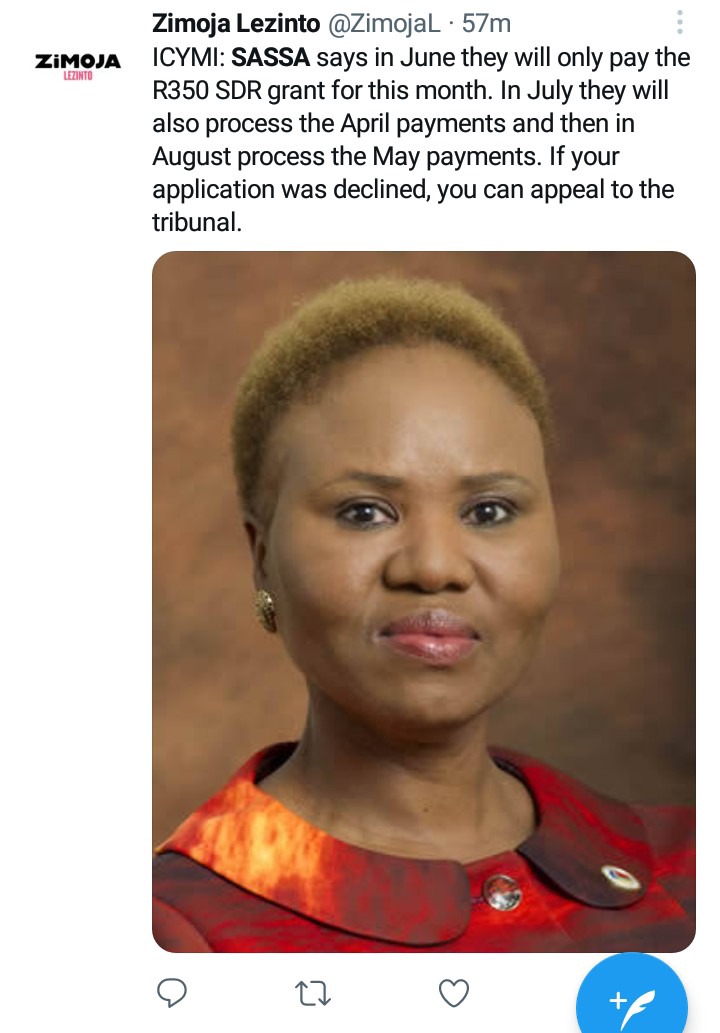View the attached portrait photo fullscreen
720x1033 pixels.
pos(424,601)
